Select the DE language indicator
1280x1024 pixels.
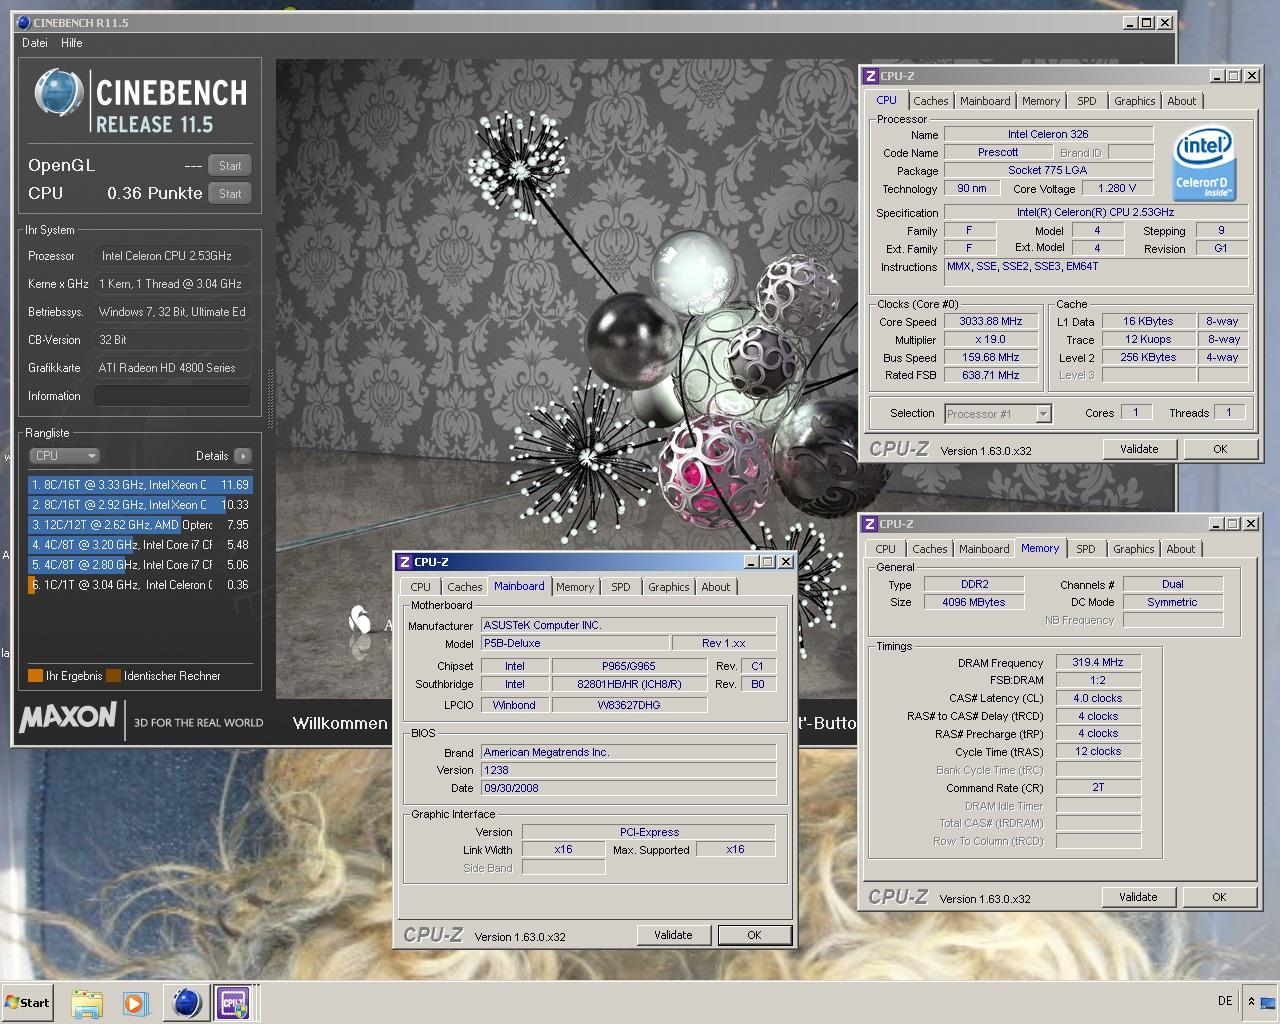1225,1001
